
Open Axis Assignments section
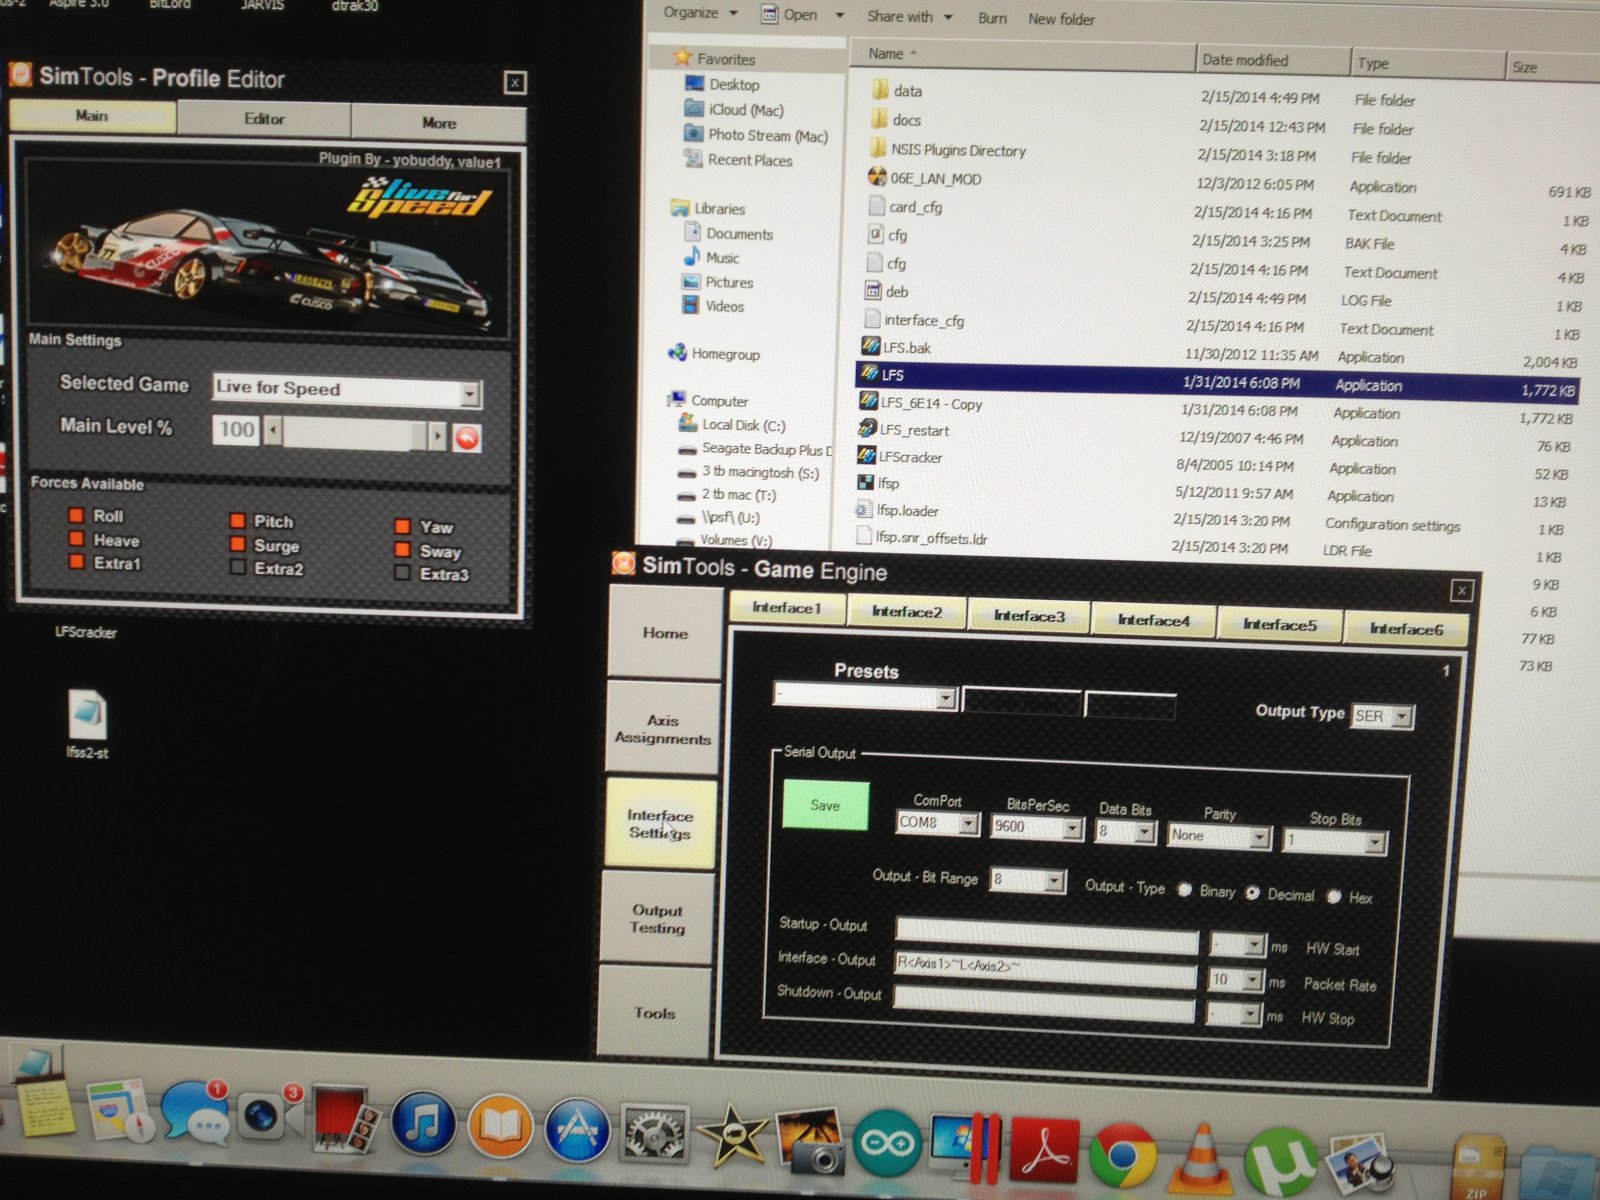coord(662,728)
